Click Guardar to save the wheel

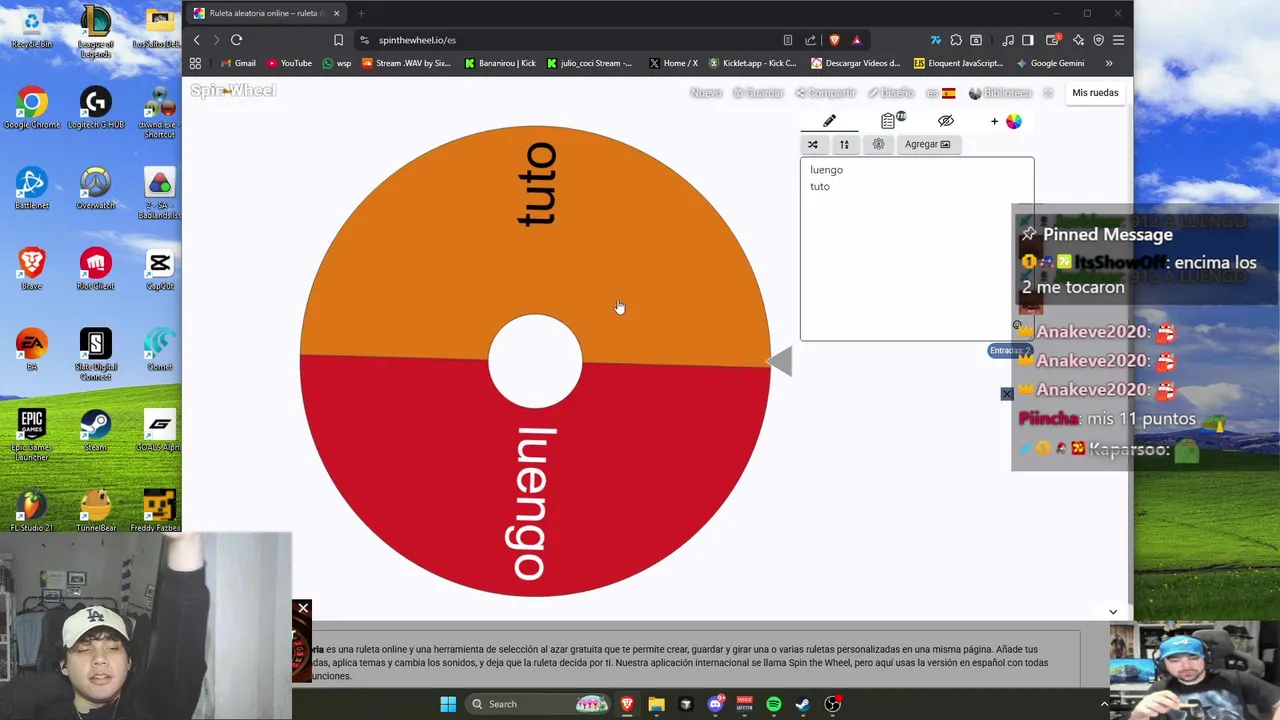[x=759, y=93]
